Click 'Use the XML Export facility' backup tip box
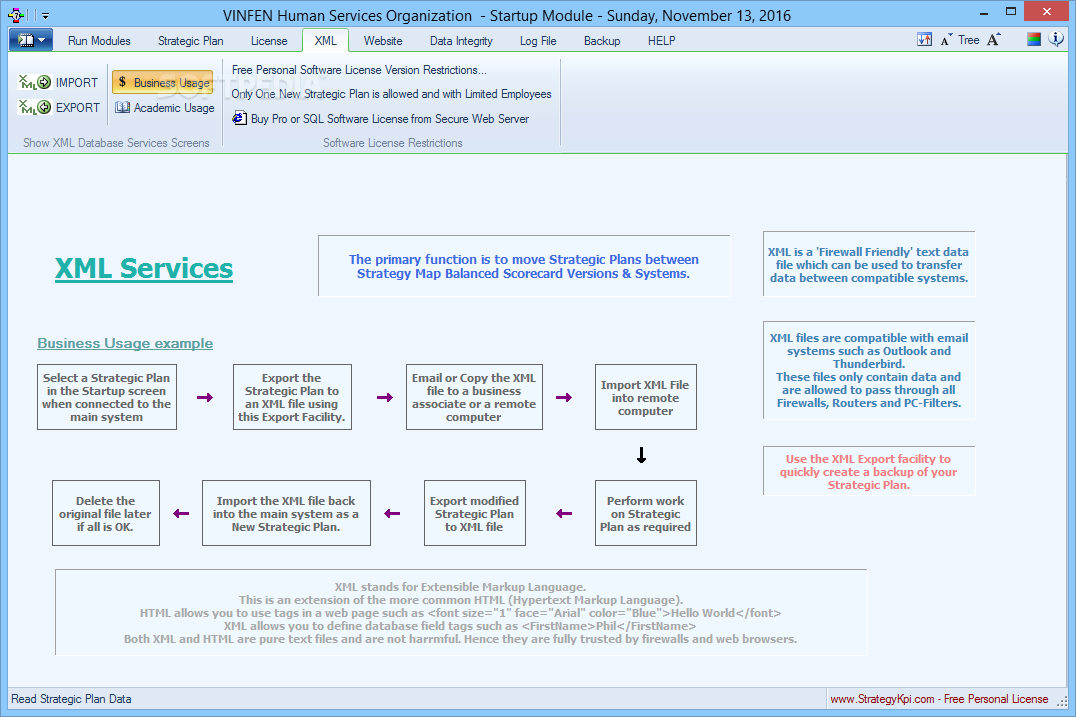This screenshot has width=1076, height=717. (x=869, y=471)
